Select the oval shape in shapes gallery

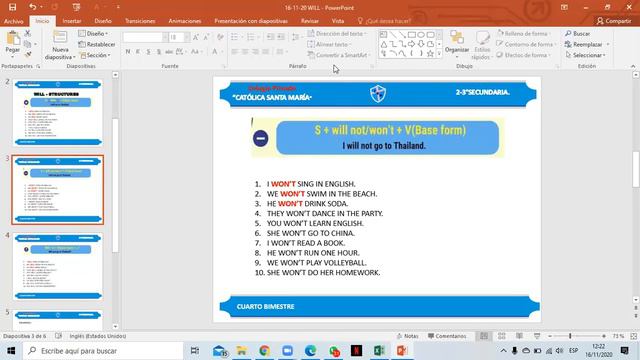421,35
